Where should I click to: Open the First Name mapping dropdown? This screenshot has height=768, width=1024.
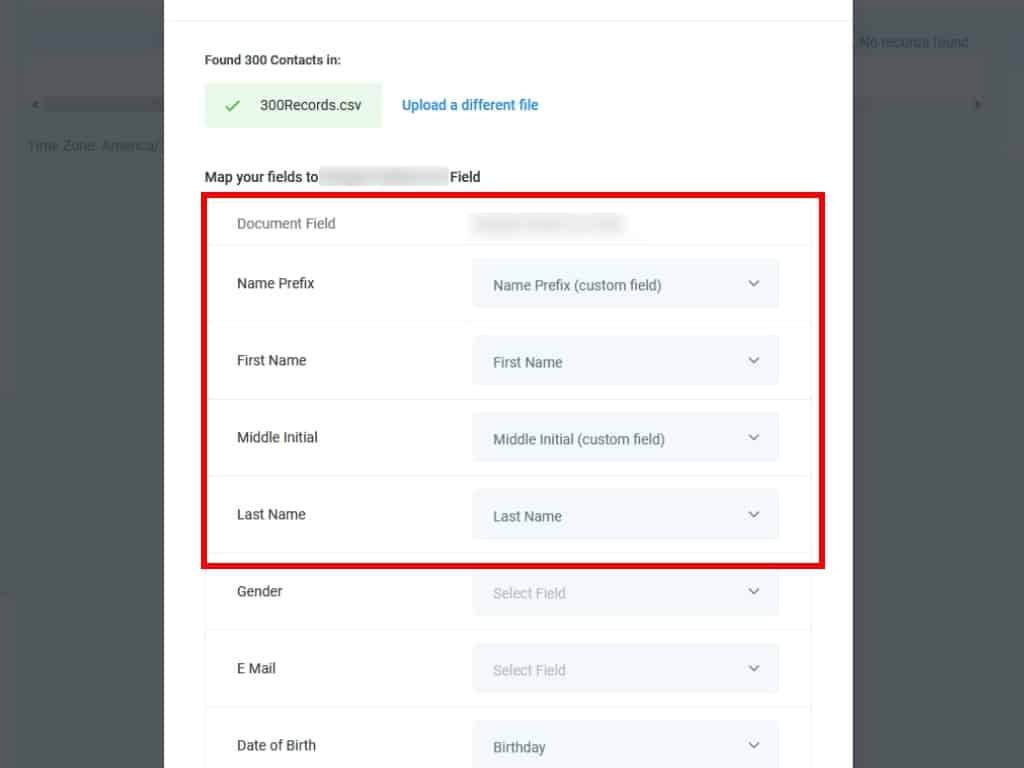(624, 362)
